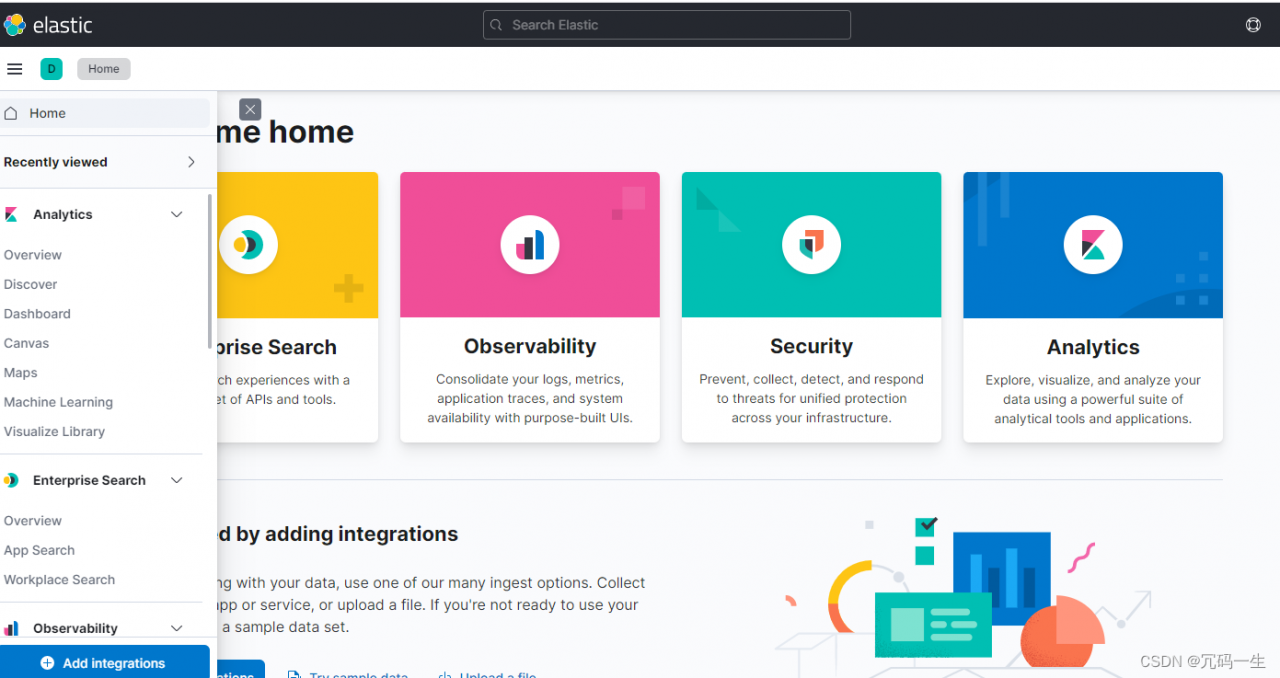The height and width of the screenshot is (678, 1280).
Task: Close the side navigation with X button
Action: 250,109
